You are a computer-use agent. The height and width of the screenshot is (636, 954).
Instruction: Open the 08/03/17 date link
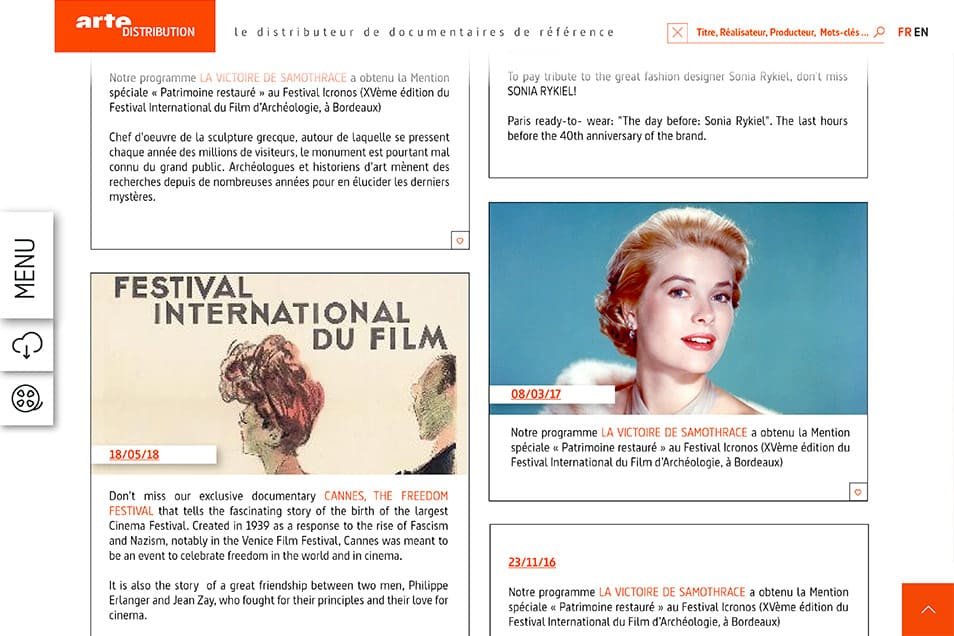[536, 394]
